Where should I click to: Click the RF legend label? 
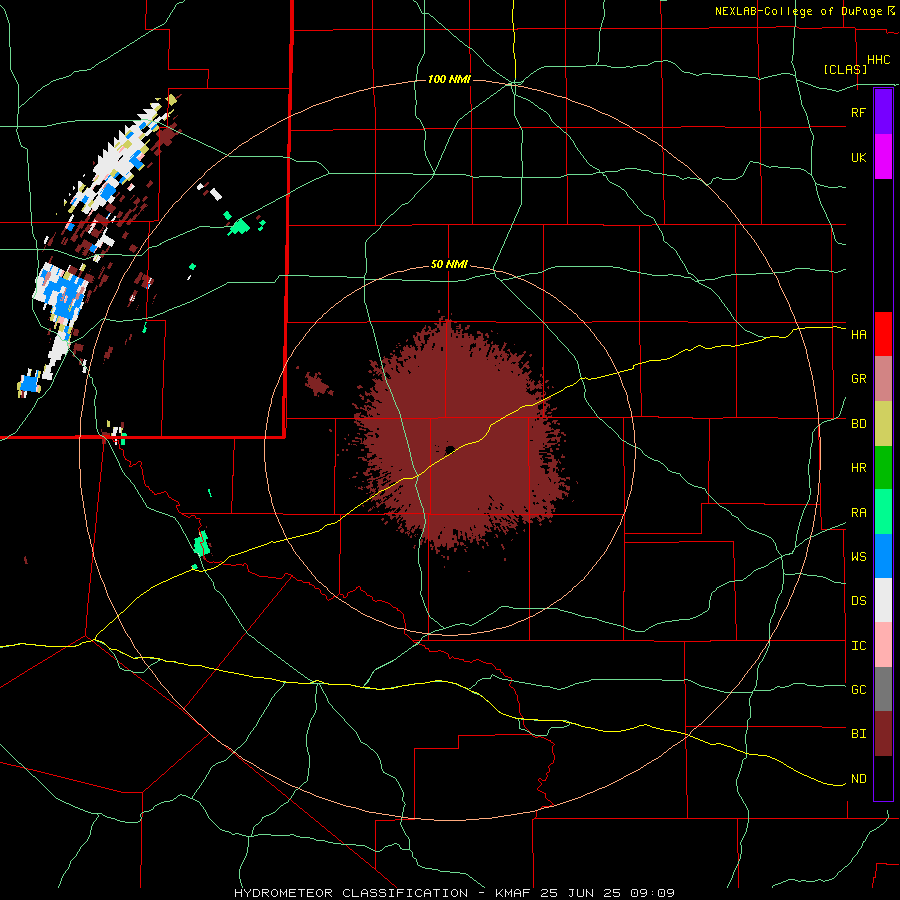click(x=858, y=112)
